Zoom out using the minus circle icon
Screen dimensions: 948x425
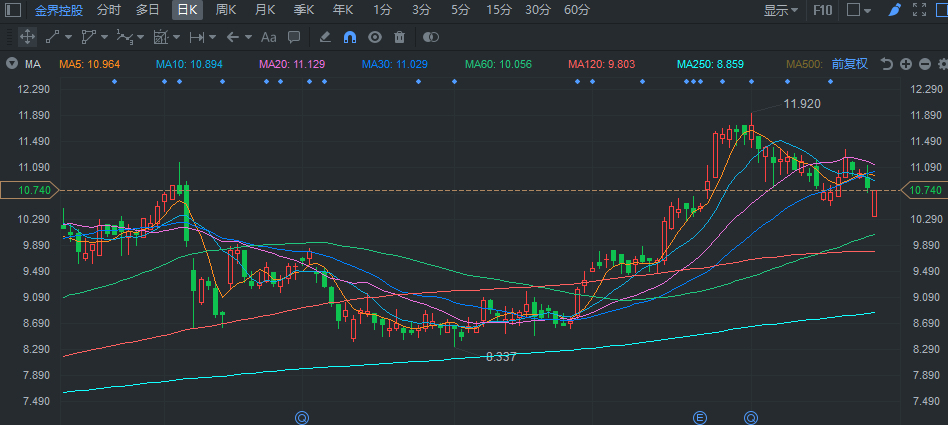pyautogui.click(x=924, y=64)
